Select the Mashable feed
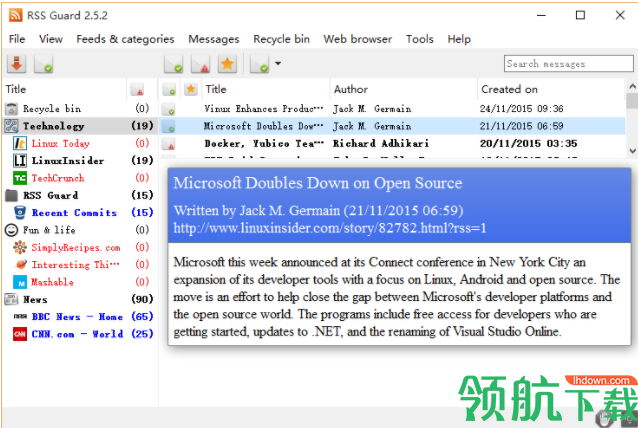Screen dimensions: 638x428 click(80, 282)
